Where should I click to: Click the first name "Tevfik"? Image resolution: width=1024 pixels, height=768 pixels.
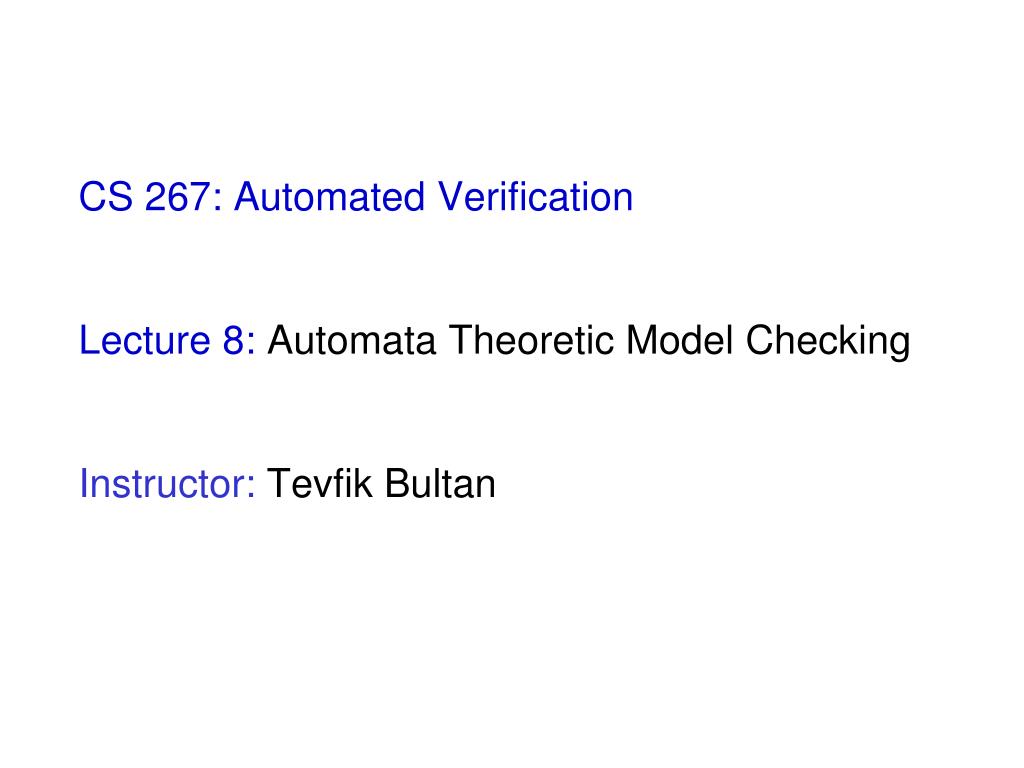coord(321,485)
